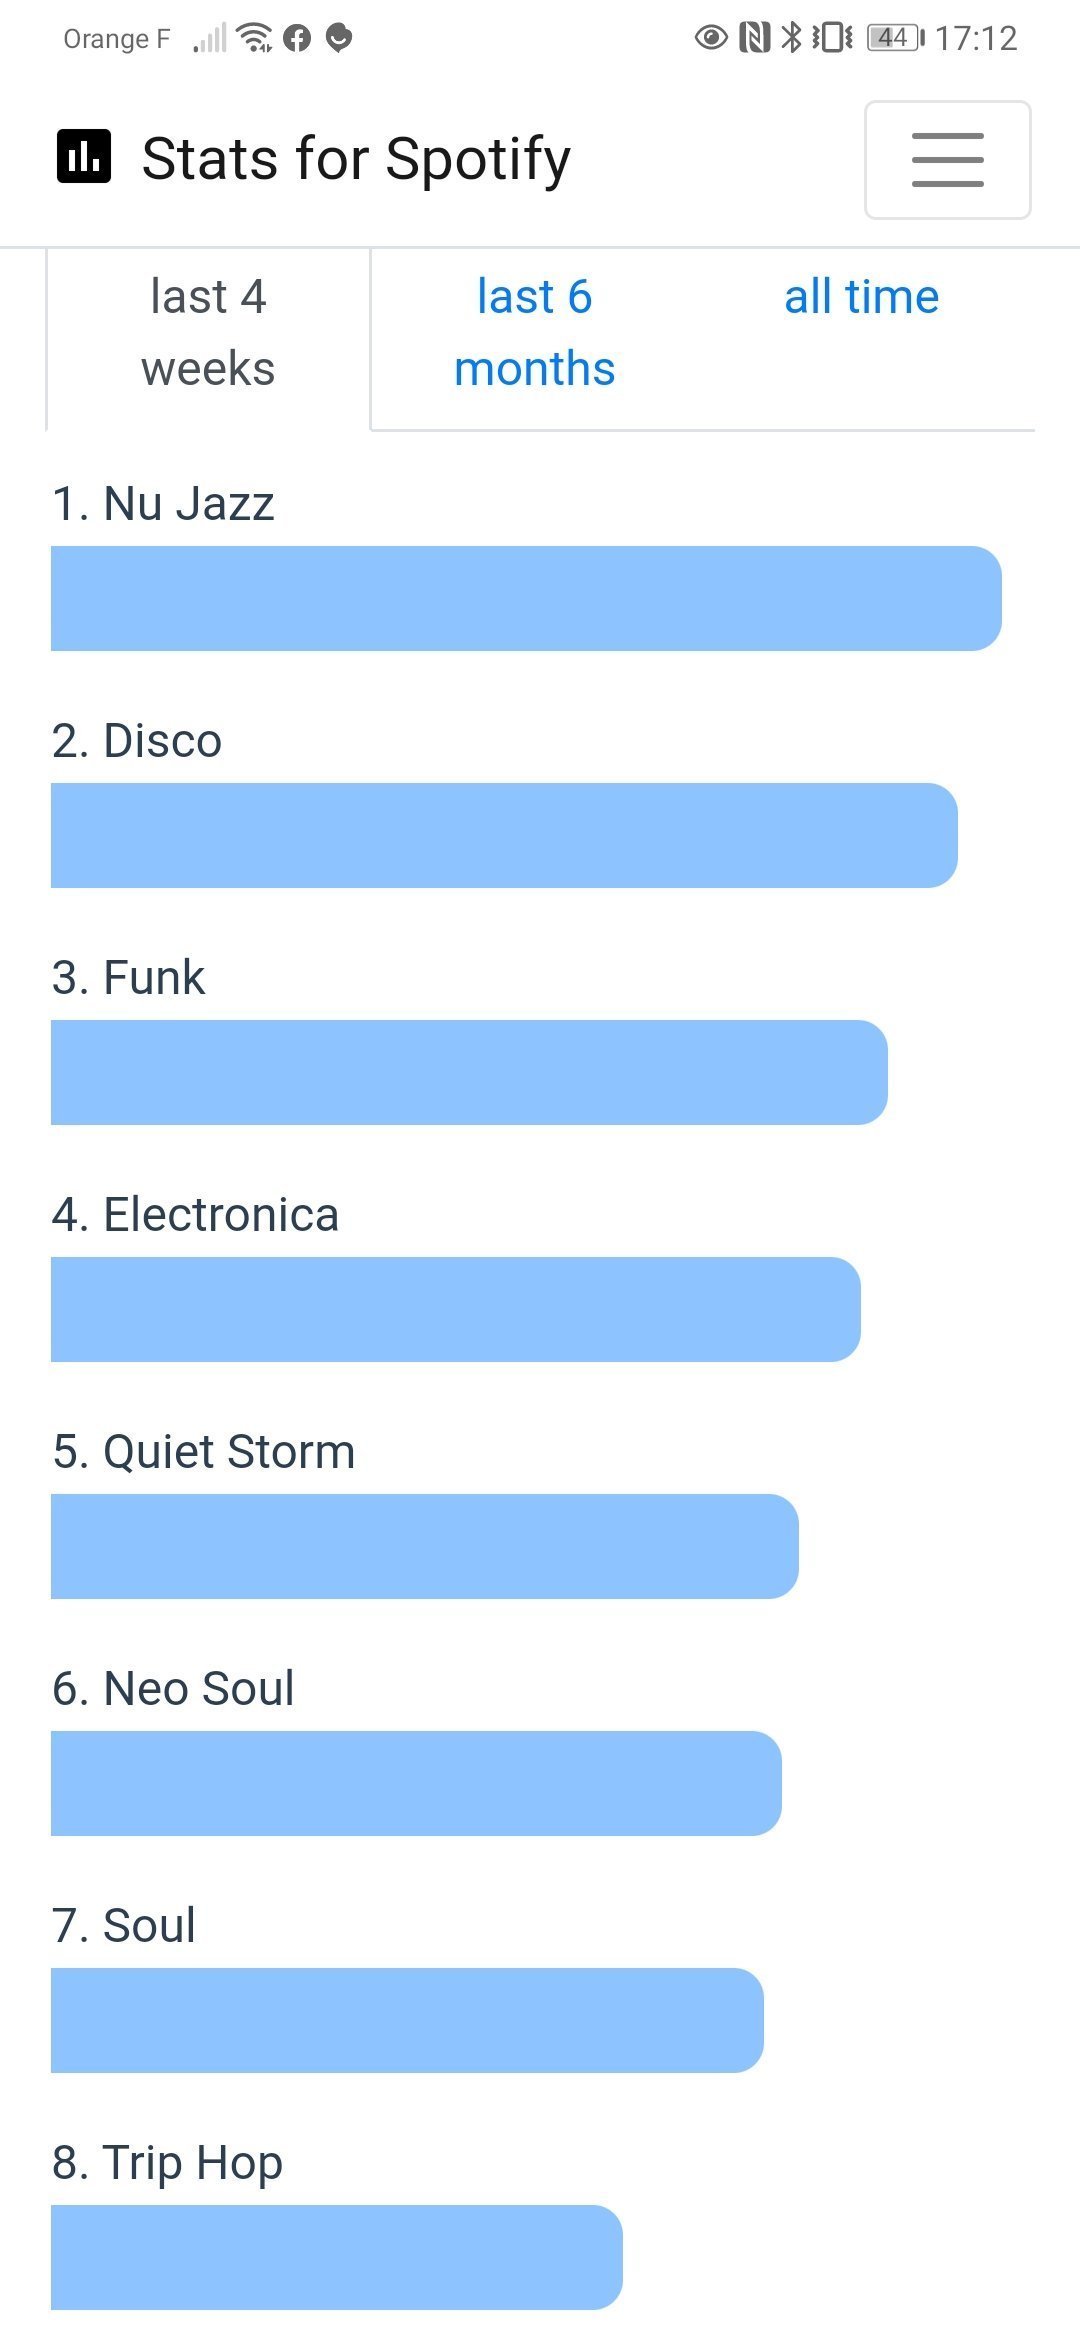Tap the vibrate mode status icon
The height and width of the screenshot is (2340, 1080).
tap(832, 38)
